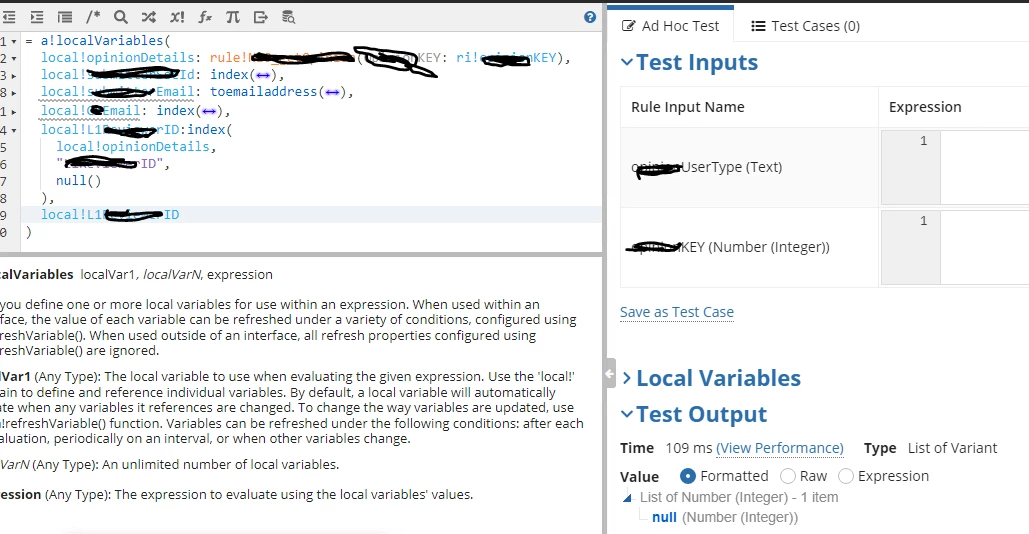Collapse code fold arrow on opinionDetails line

coord(14,59)
